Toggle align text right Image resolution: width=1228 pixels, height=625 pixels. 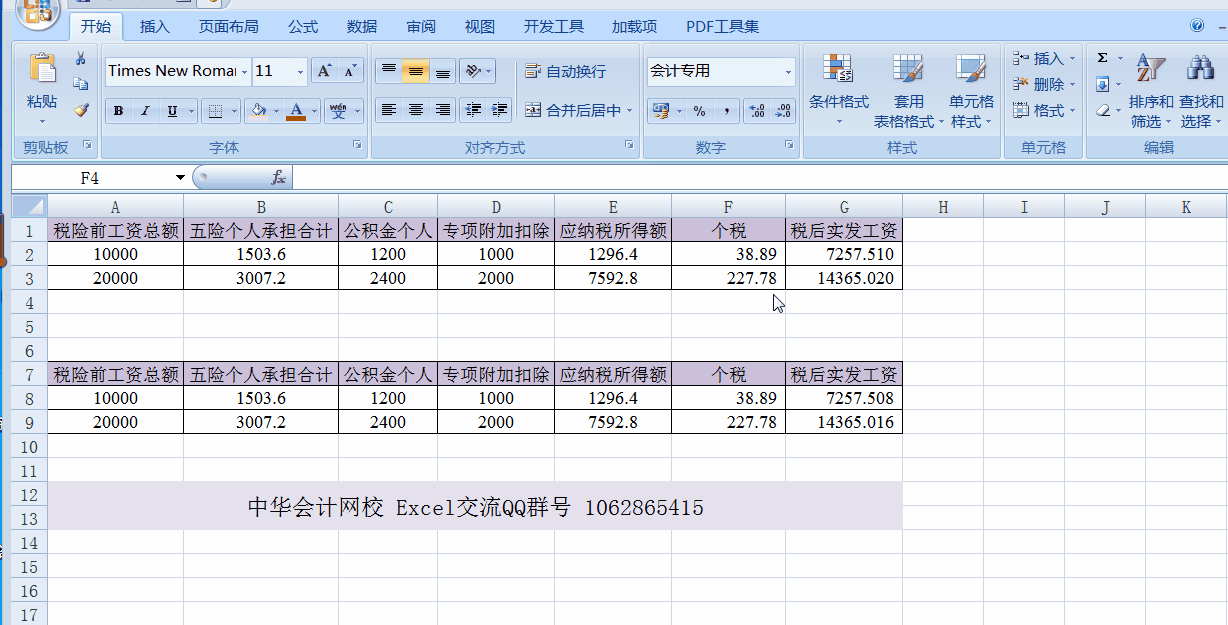tap(443, 110)
